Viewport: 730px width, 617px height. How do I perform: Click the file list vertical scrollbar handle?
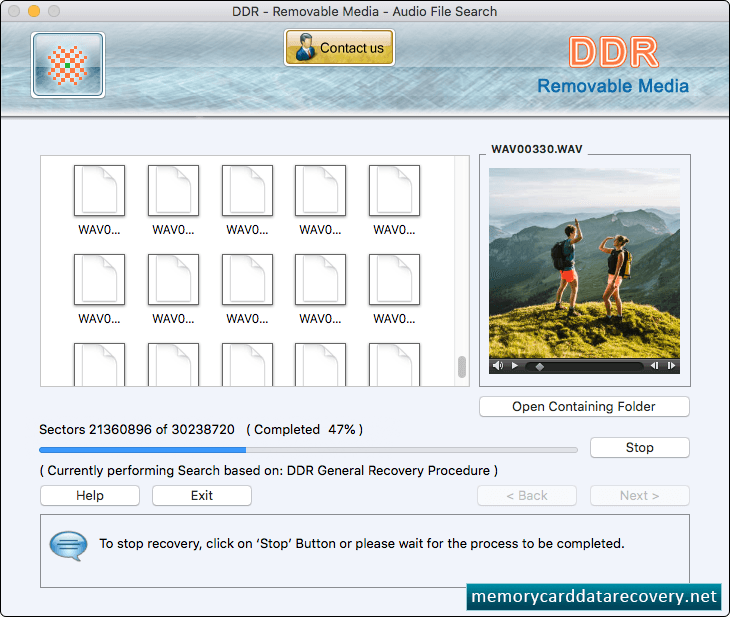click(x=462, y=367)
